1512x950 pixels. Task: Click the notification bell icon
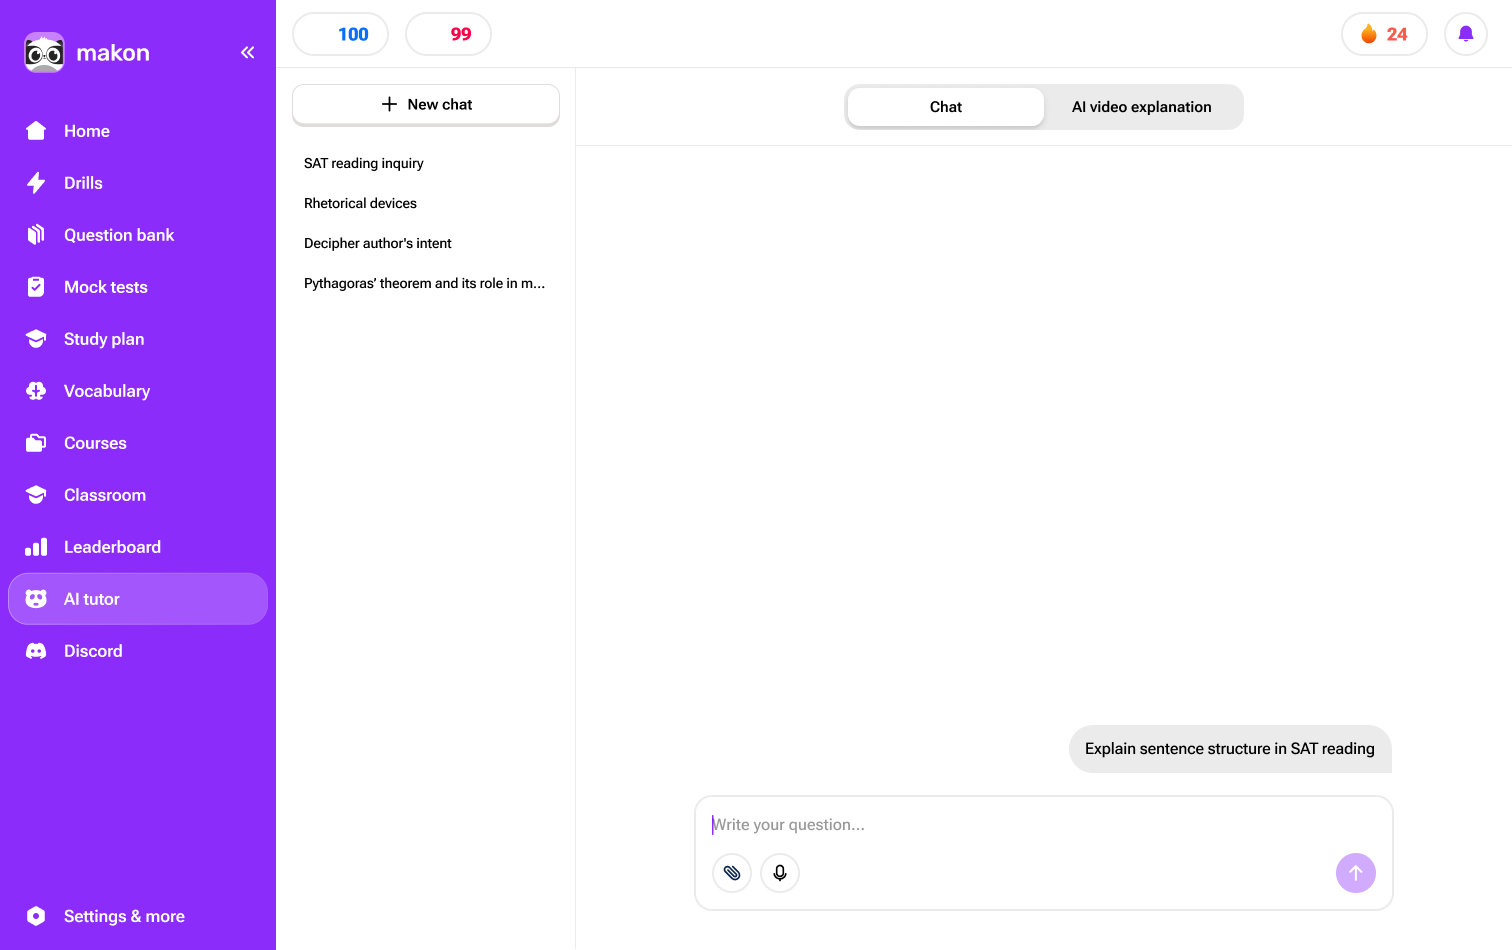[x=1466, y=33]
